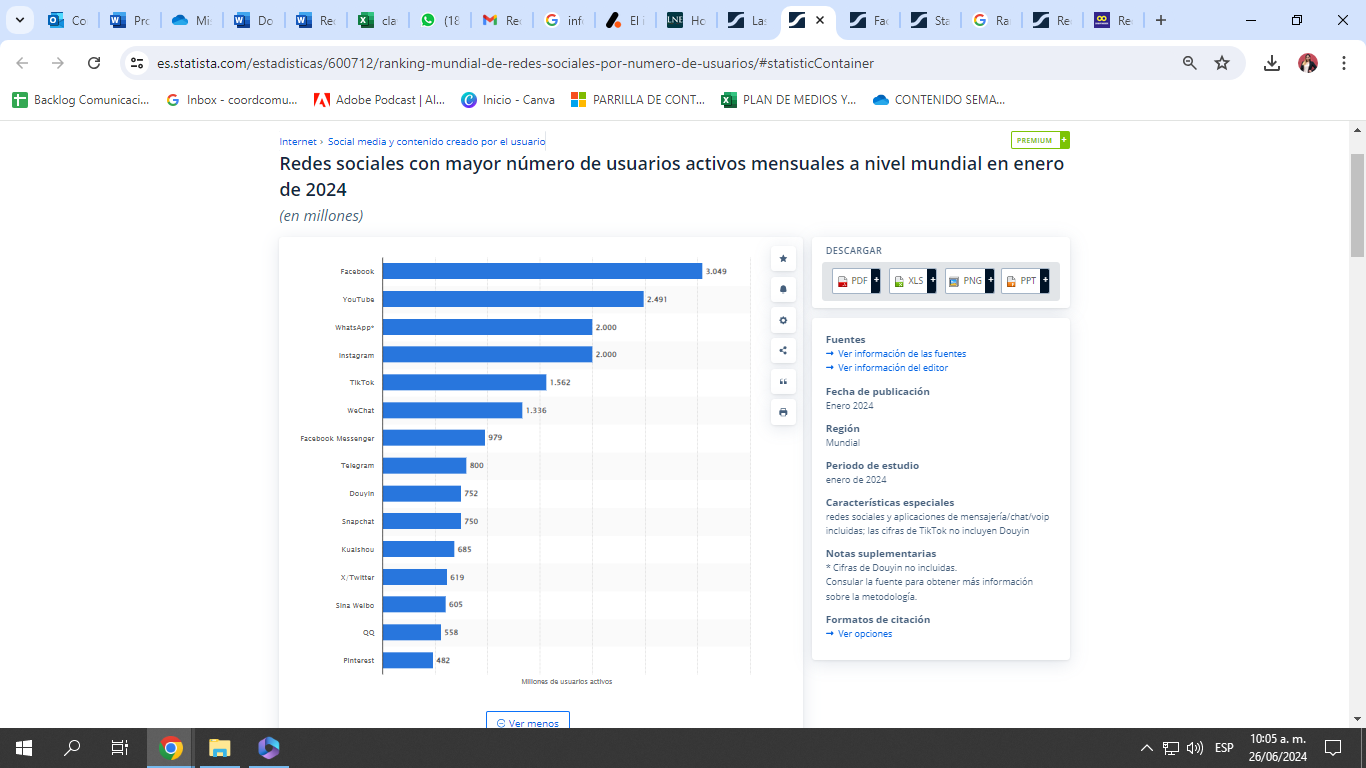Click the browser forward arrow
1366x768 pixels.
58,63
